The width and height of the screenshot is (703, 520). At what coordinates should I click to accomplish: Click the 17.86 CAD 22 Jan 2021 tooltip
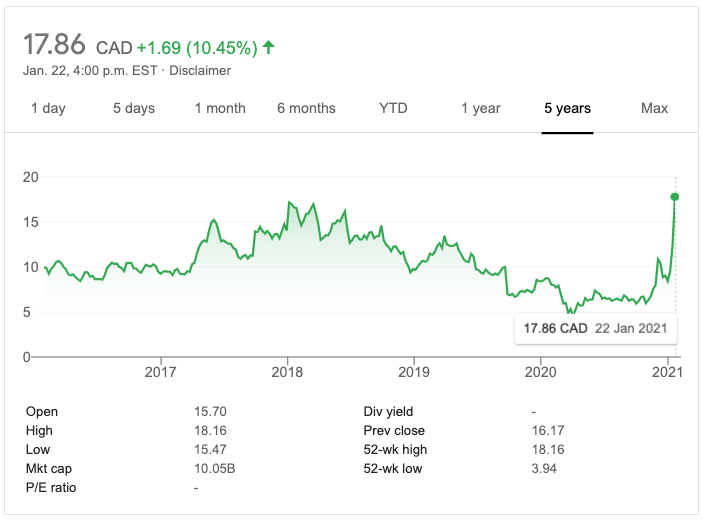[595, 329]
